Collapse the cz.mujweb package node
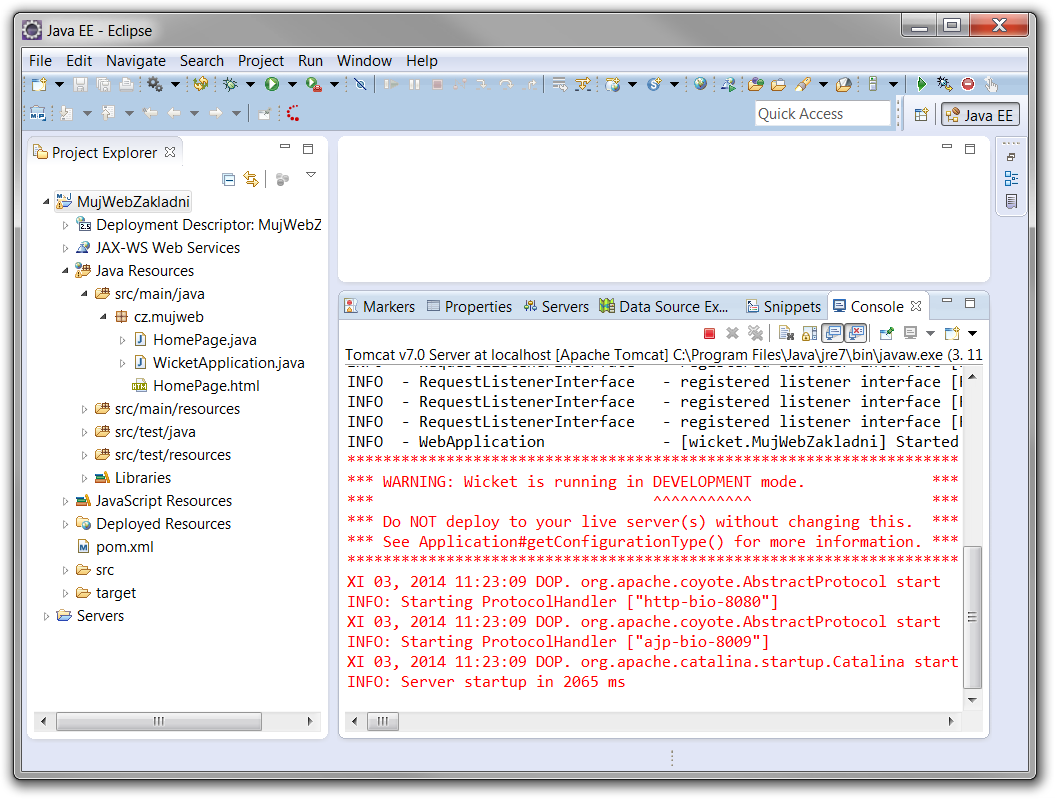Image resolution: width=1055 pixels, height=799 pixels. [104, 317]
